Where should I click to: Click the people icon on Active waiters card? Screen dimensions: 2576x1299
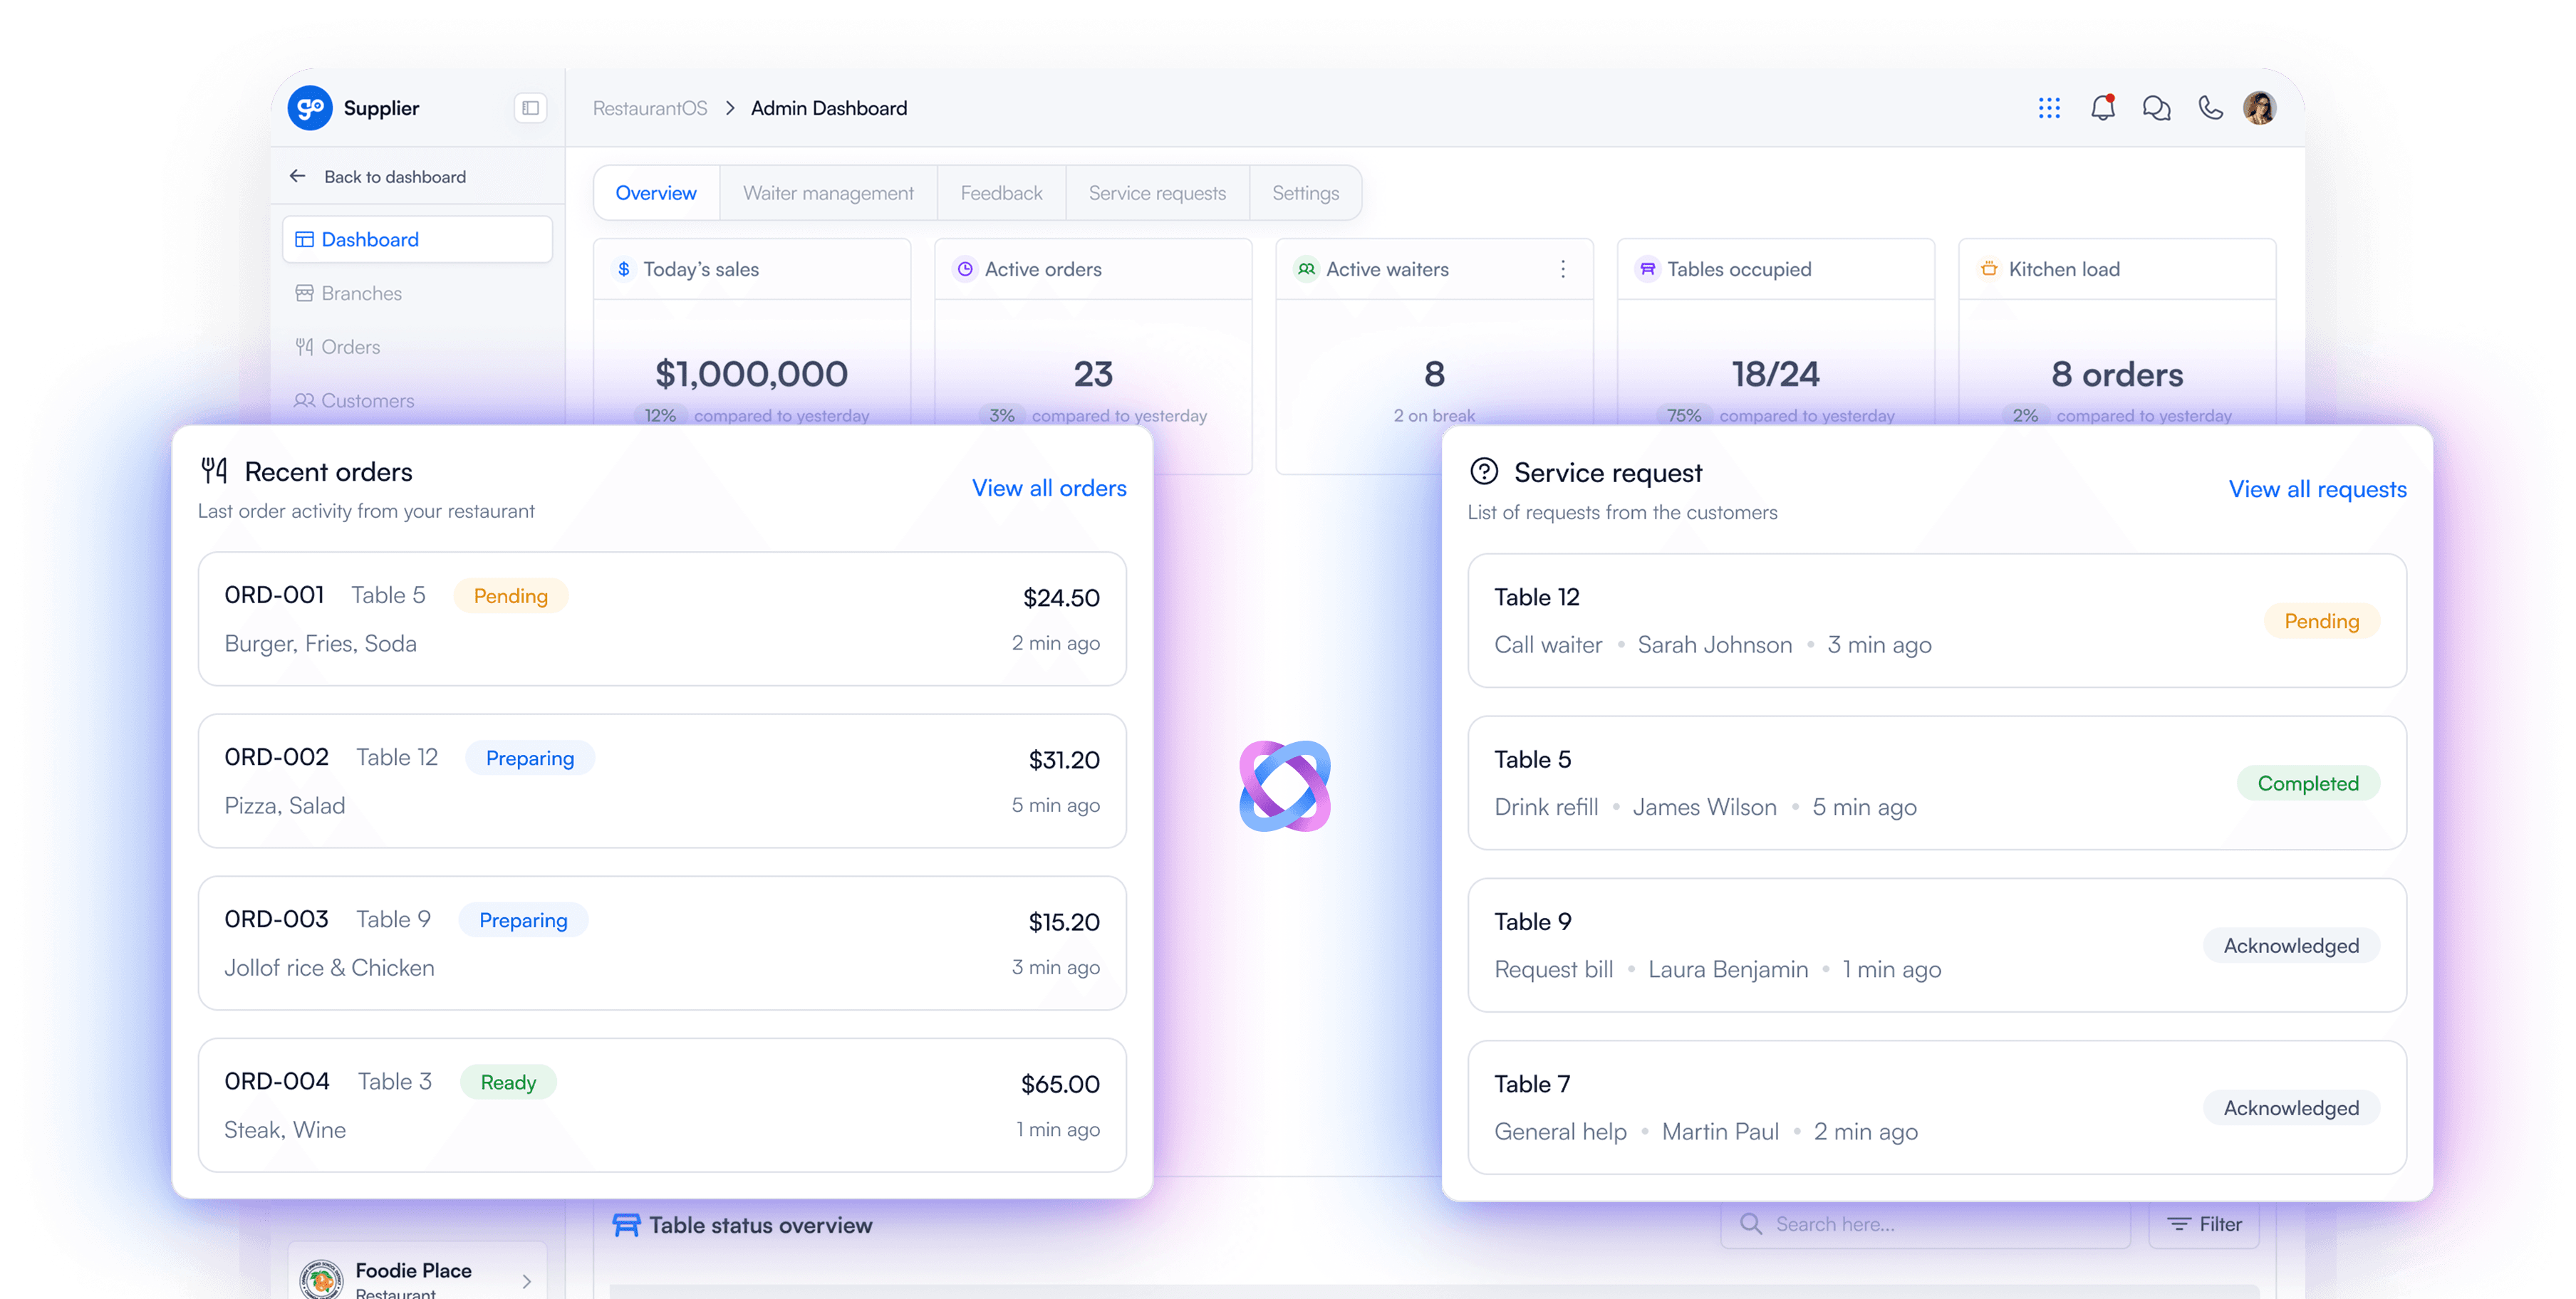[1306, 269]
